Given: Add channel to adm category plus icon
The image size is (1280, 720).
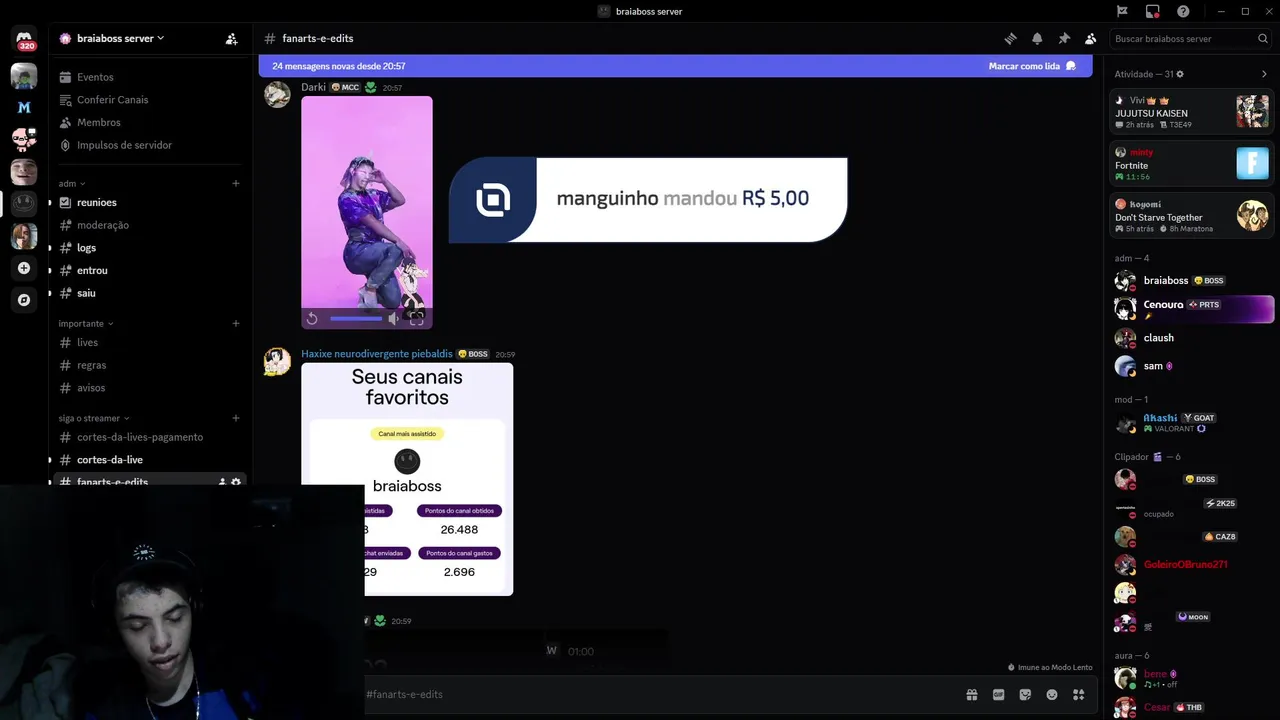Looking at the screenshot, I should pos(236,183).
